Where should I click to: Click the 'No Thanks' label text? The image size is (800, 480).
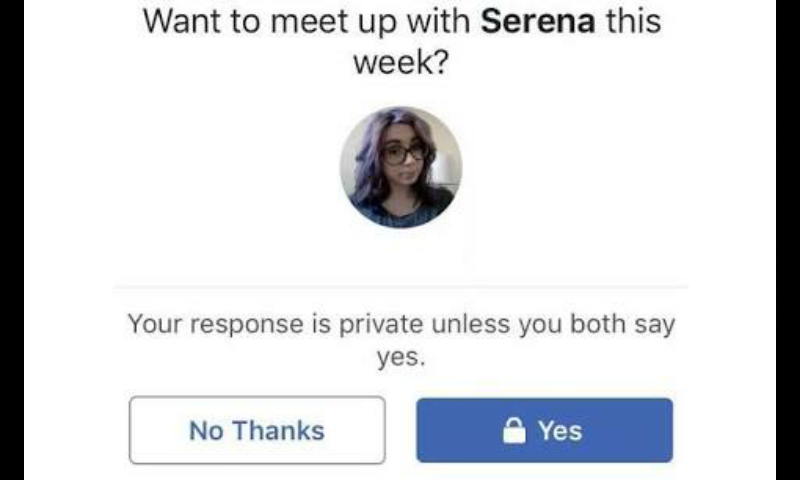click(x=257, y=431)
